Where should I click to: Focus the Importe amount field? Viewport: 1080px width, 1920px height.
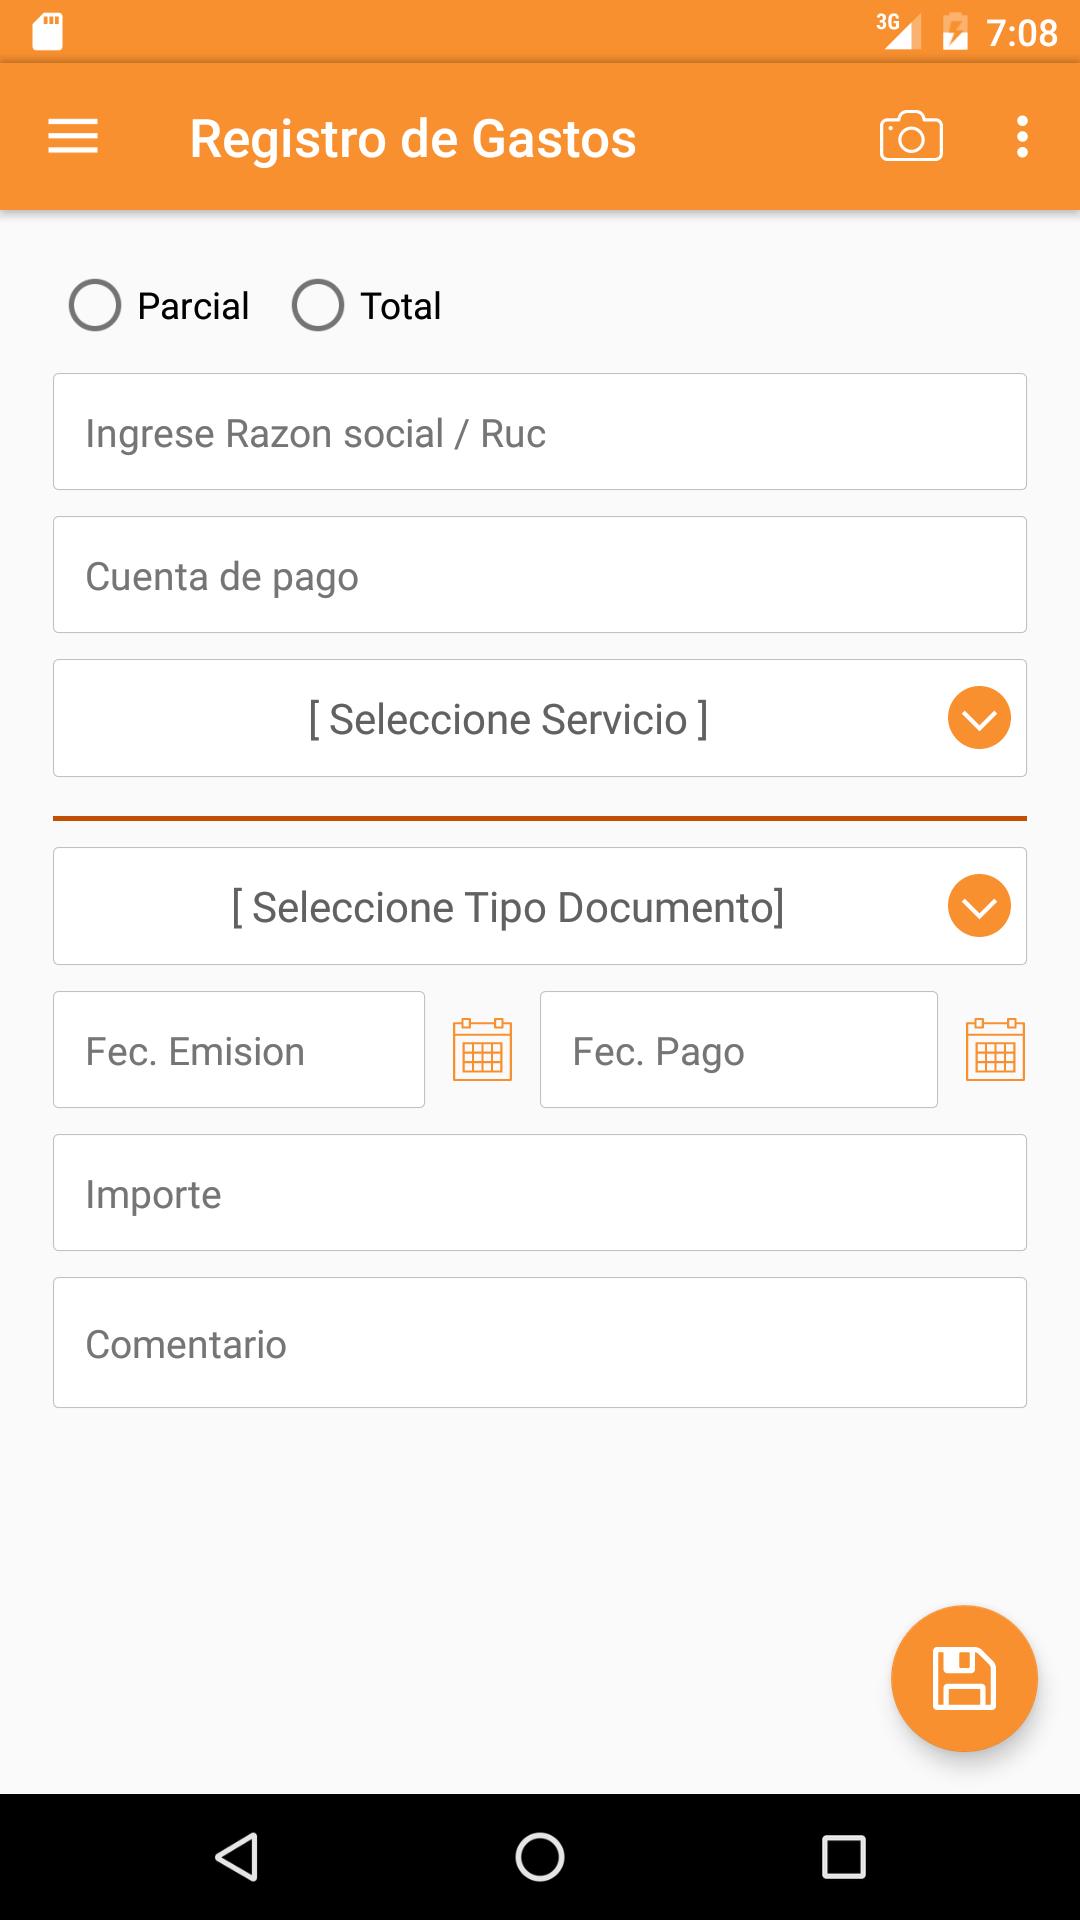tap(540, 1193)
